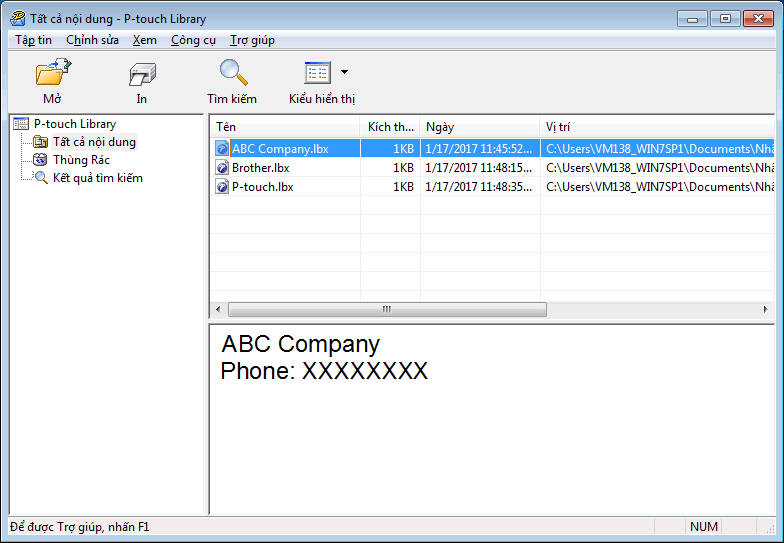Open the Trợ giúp menu

click(x=252, y=40)
